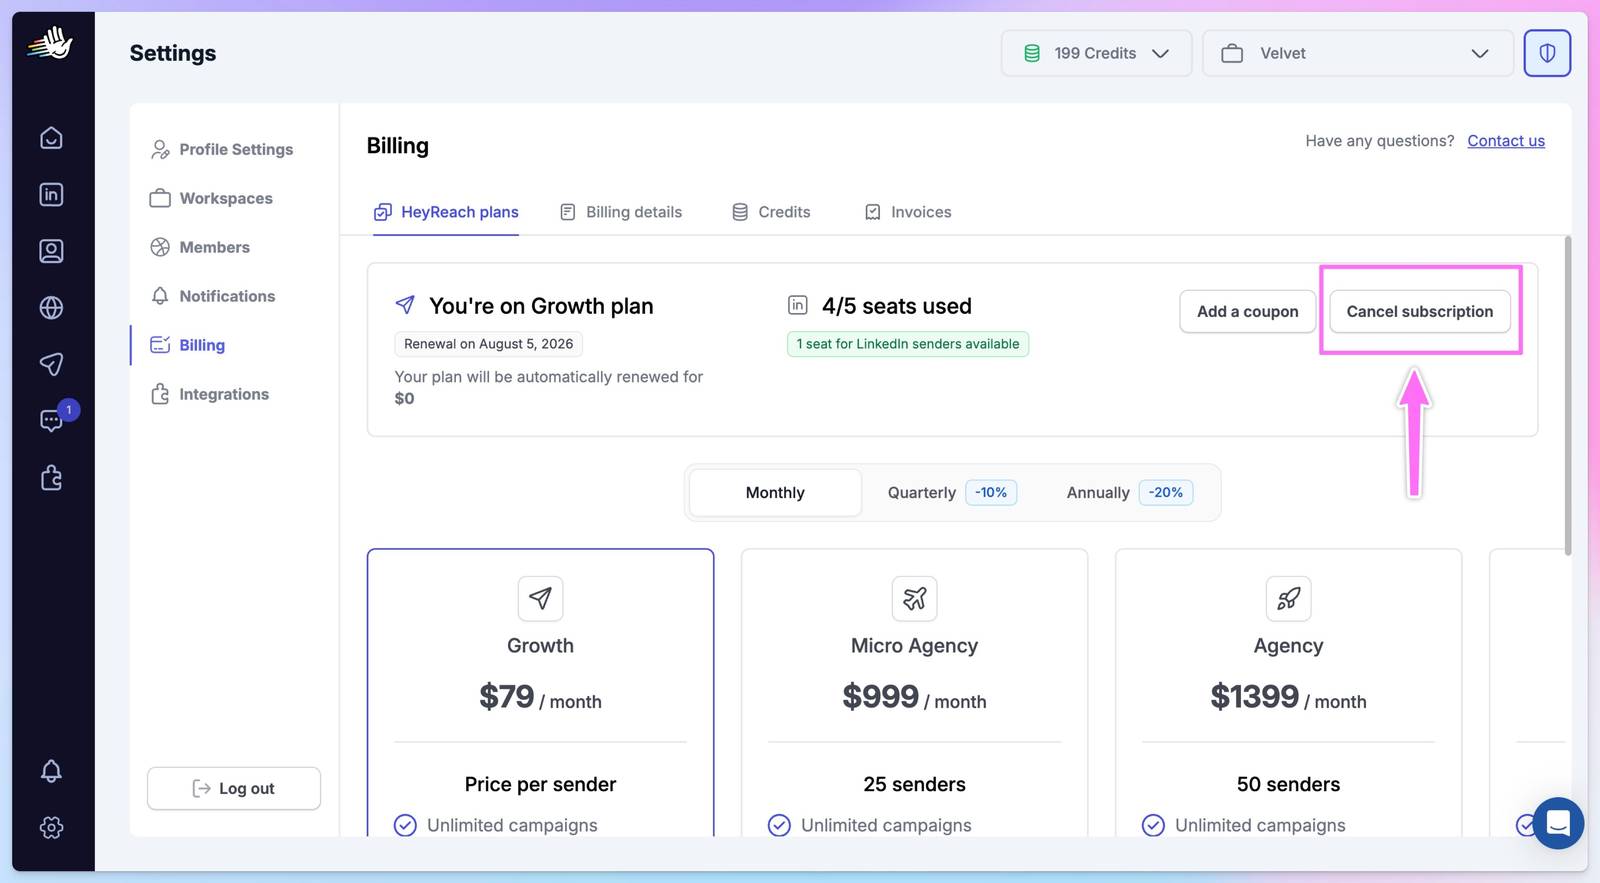Click the -20% annual discount badge
1600x883 pixels.
coord(1165,492)
